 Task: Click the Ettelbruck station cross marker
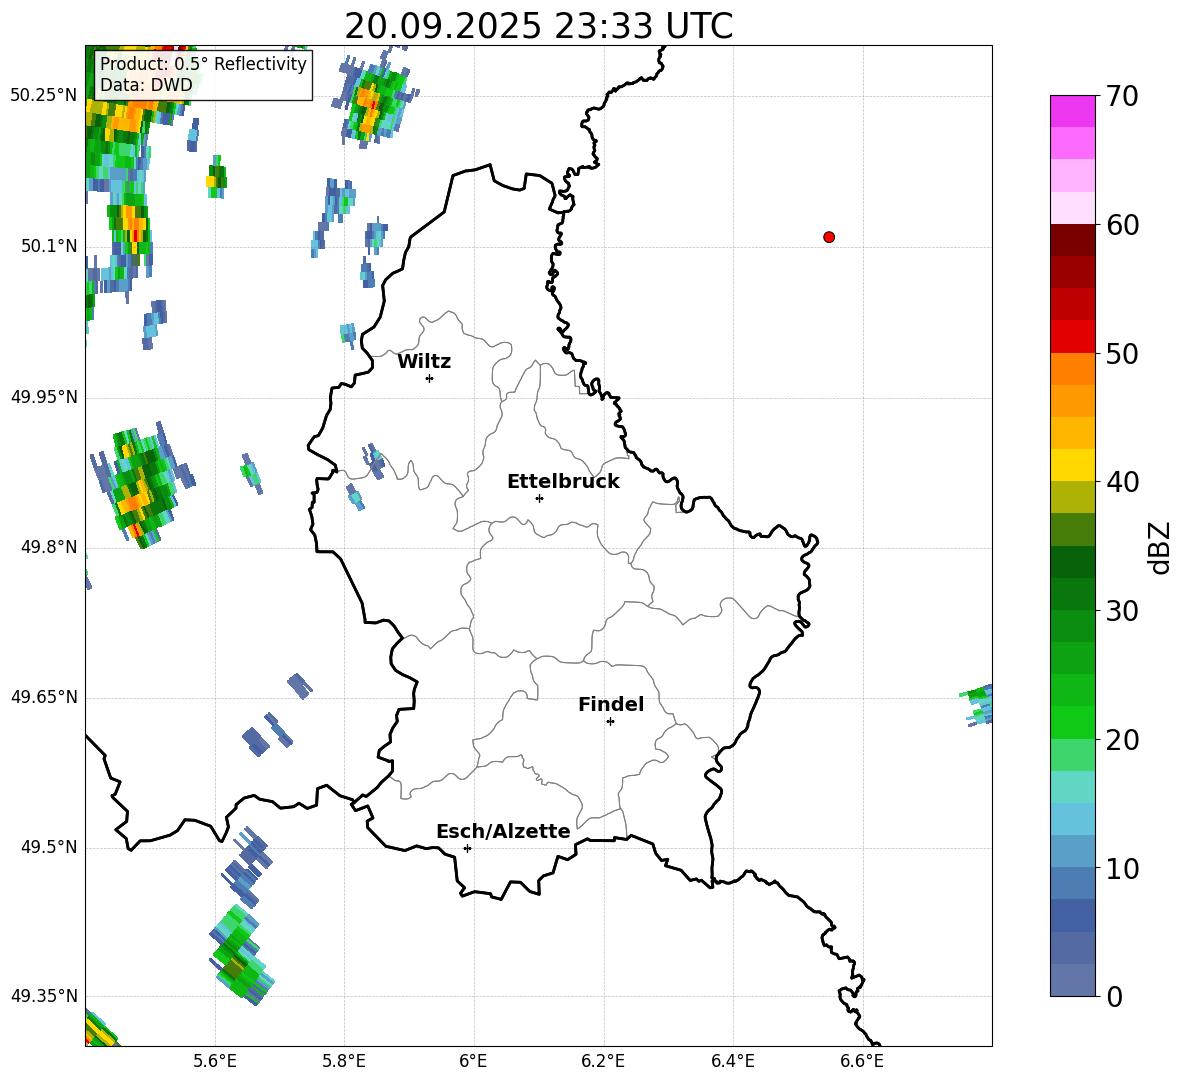[x=539, y=498]
